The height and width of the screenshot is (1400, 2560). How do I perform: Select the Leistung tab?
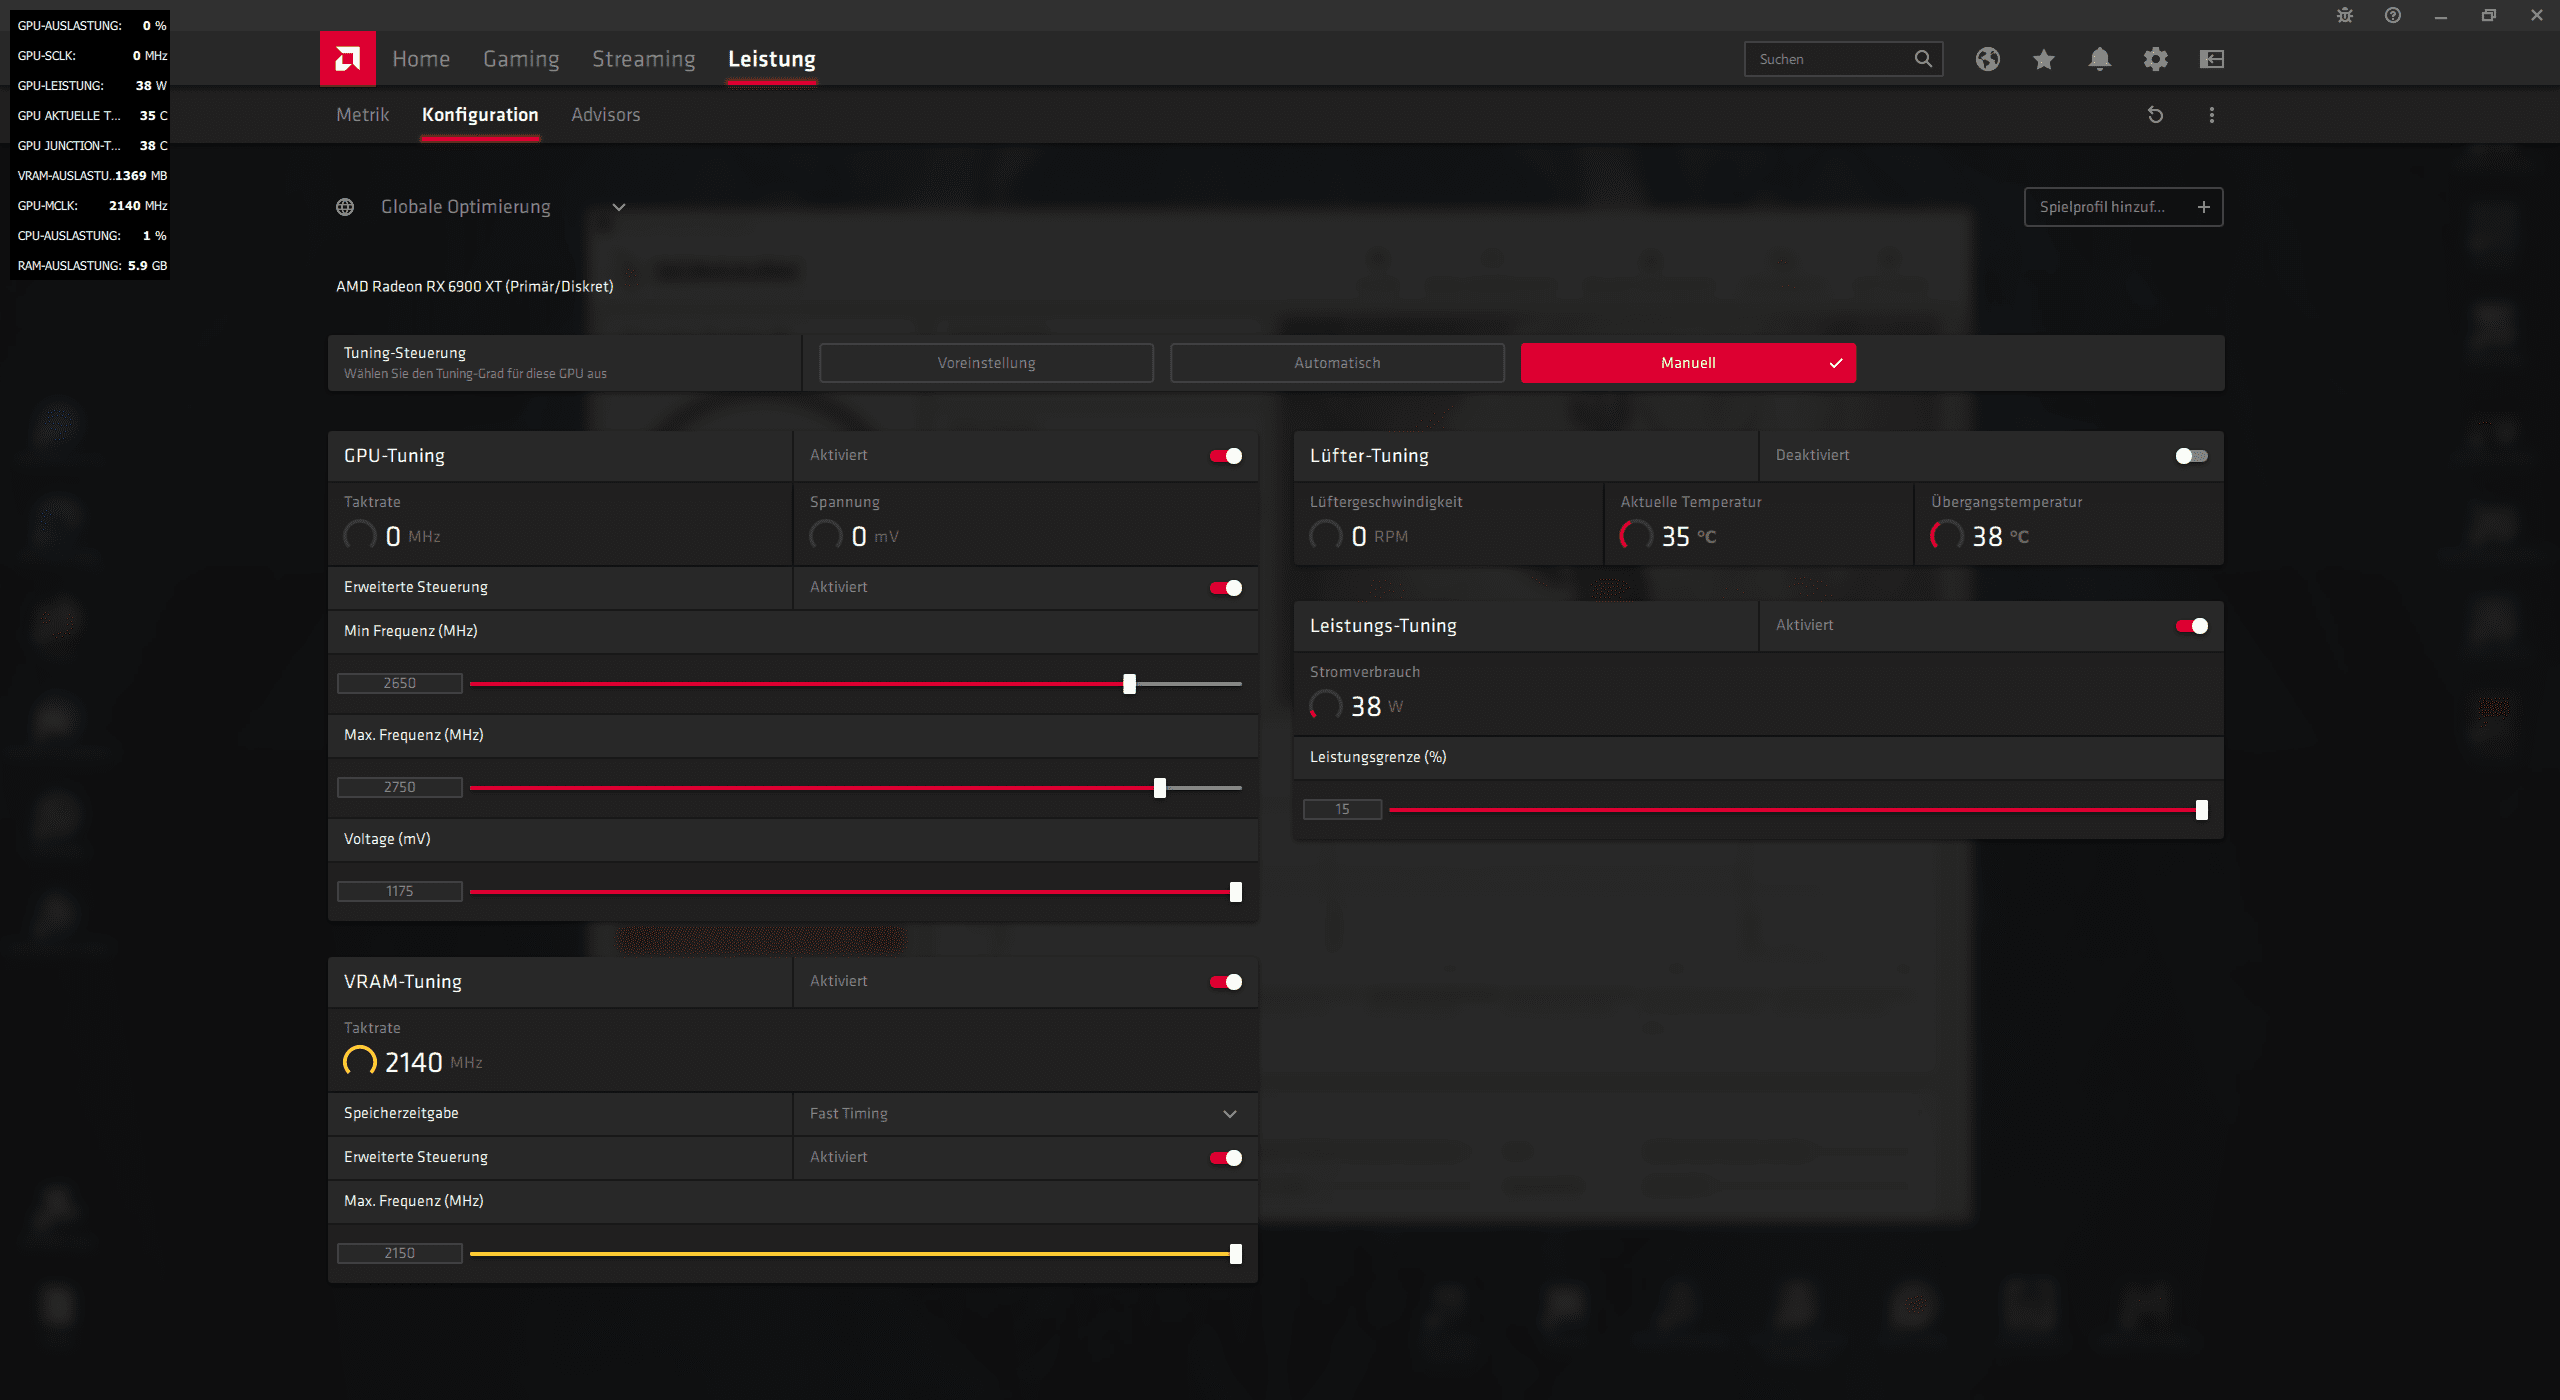pos(772,59)
